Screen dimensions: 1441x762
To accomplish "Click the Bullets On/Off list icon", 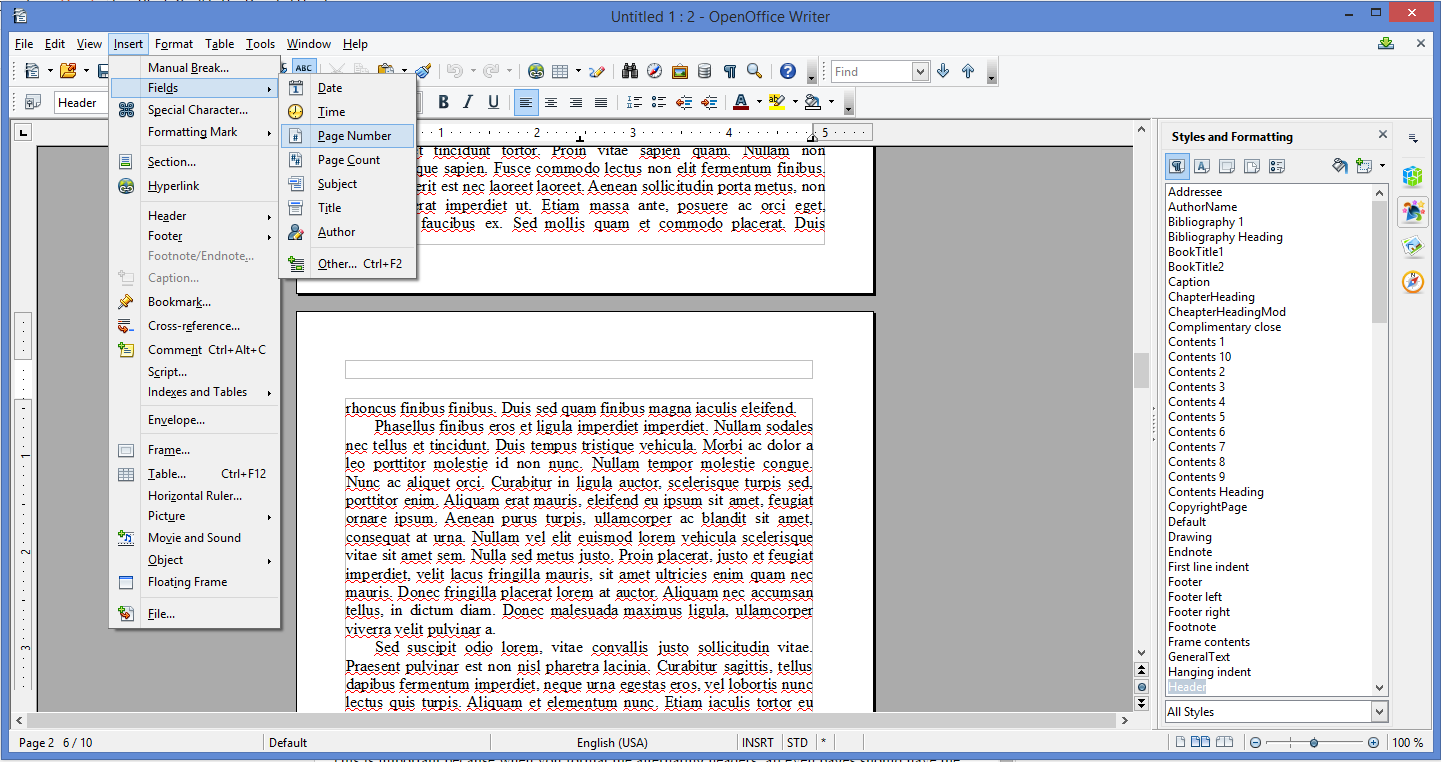I will click(x=659, y=102).
